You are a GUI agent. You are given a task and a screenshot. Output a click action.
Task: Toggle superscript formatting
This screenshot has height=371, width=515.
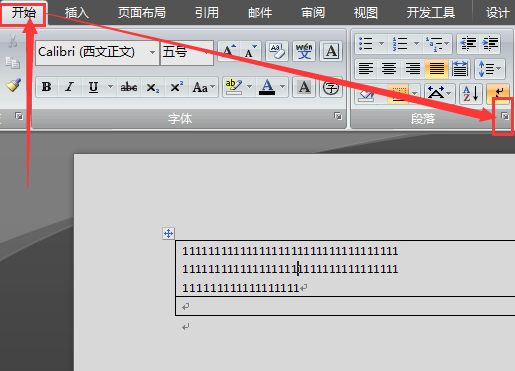coord(177,87)
